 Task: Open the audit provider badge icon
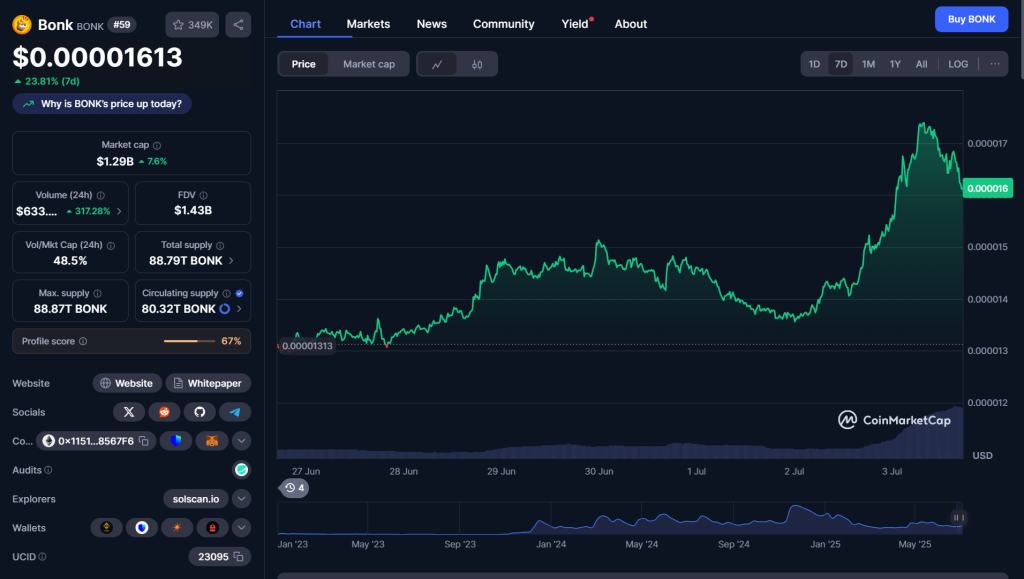tap(242, 469)
